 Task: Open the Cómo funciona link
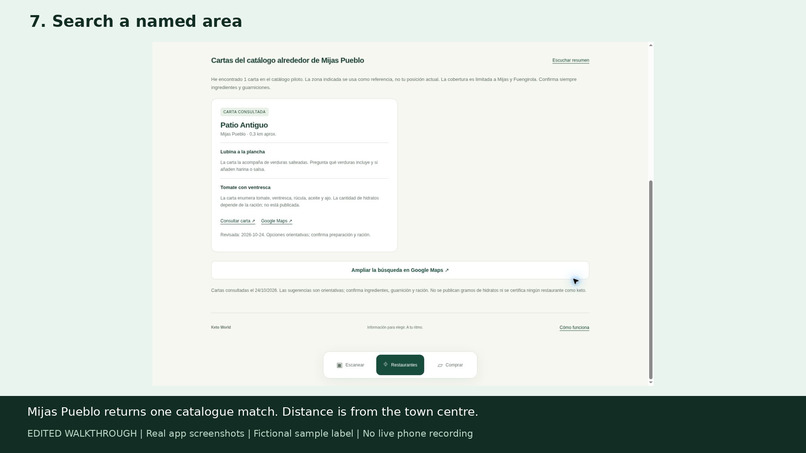click(574, 328)
